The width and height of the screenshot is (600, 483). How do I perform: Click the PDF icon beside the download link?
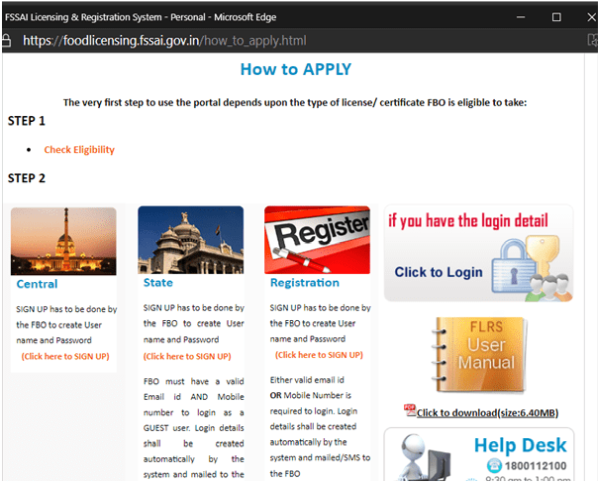[410, 410]
